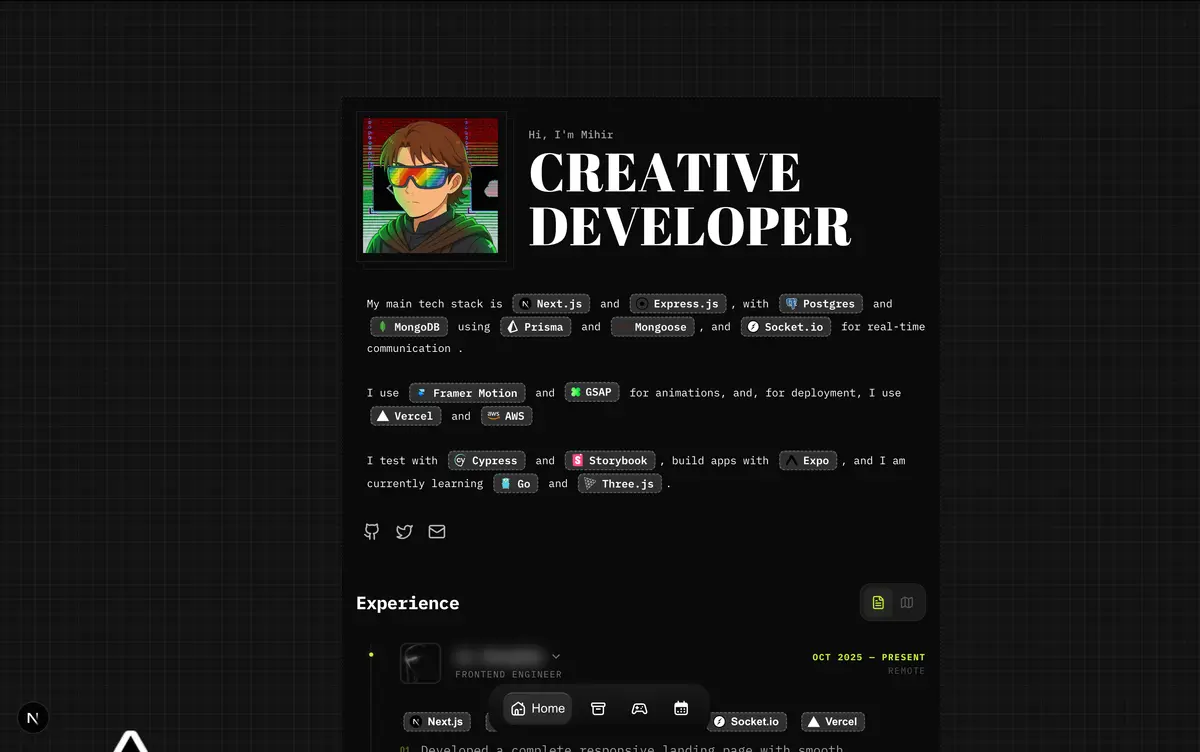Click the pixel-art avatar image
Image resolution: width=1200 pixels, height=752 pixels.
point(431,186)
